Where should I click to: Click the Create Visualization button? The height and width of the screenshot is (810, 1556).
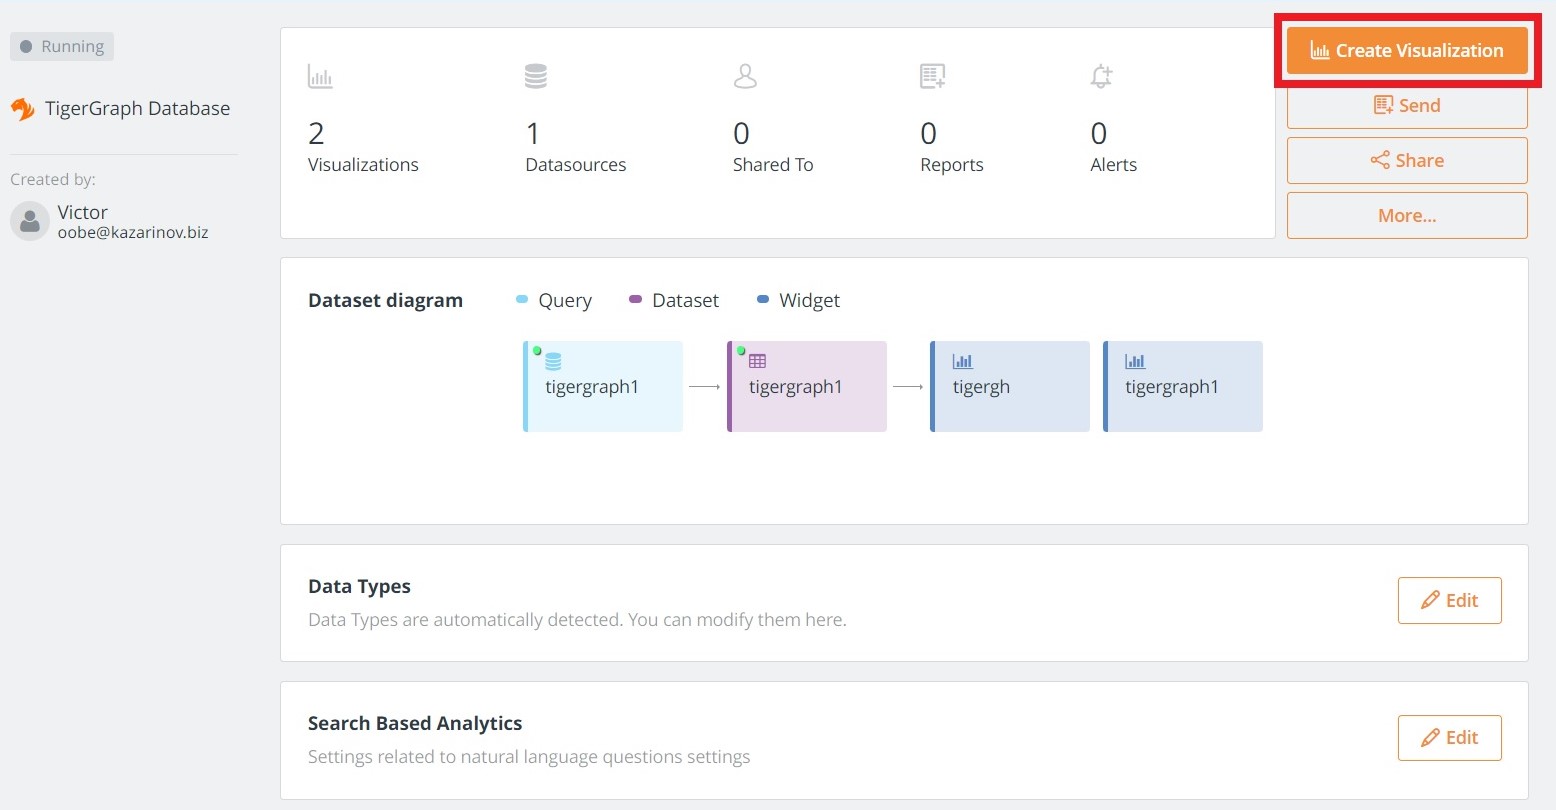tap(1406, 51)
